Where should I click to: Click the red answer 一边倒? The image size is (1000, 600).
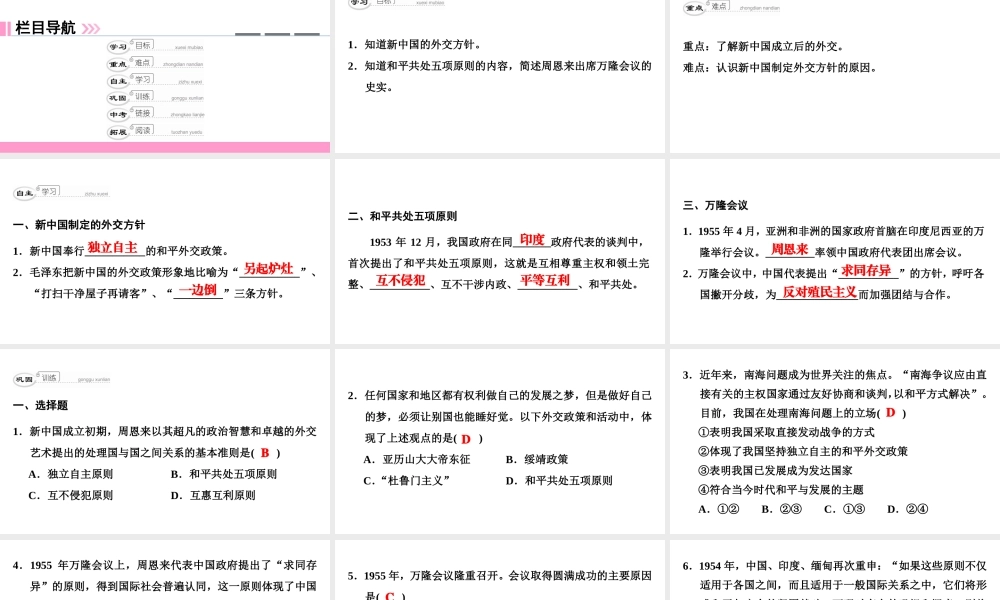pos(198,290)
